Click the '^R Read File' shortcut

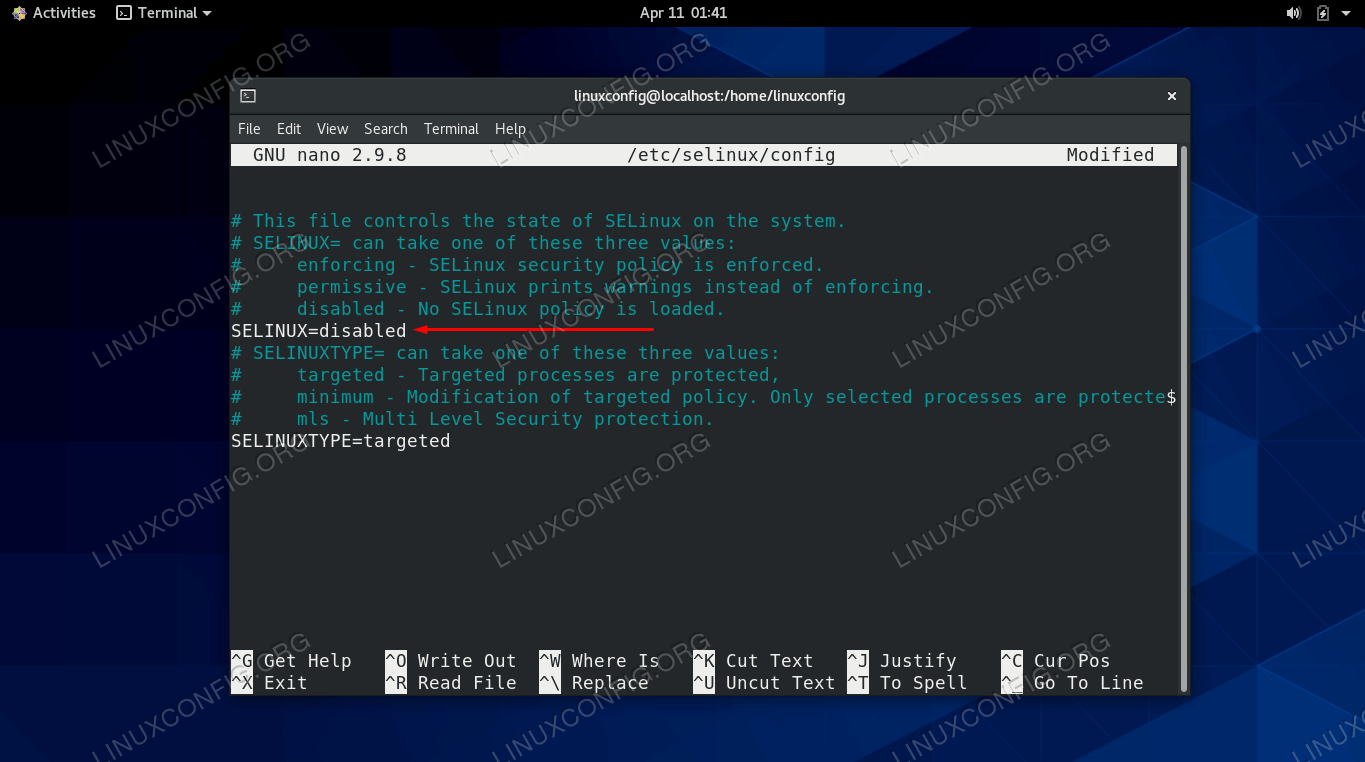(x=451, y=683)
